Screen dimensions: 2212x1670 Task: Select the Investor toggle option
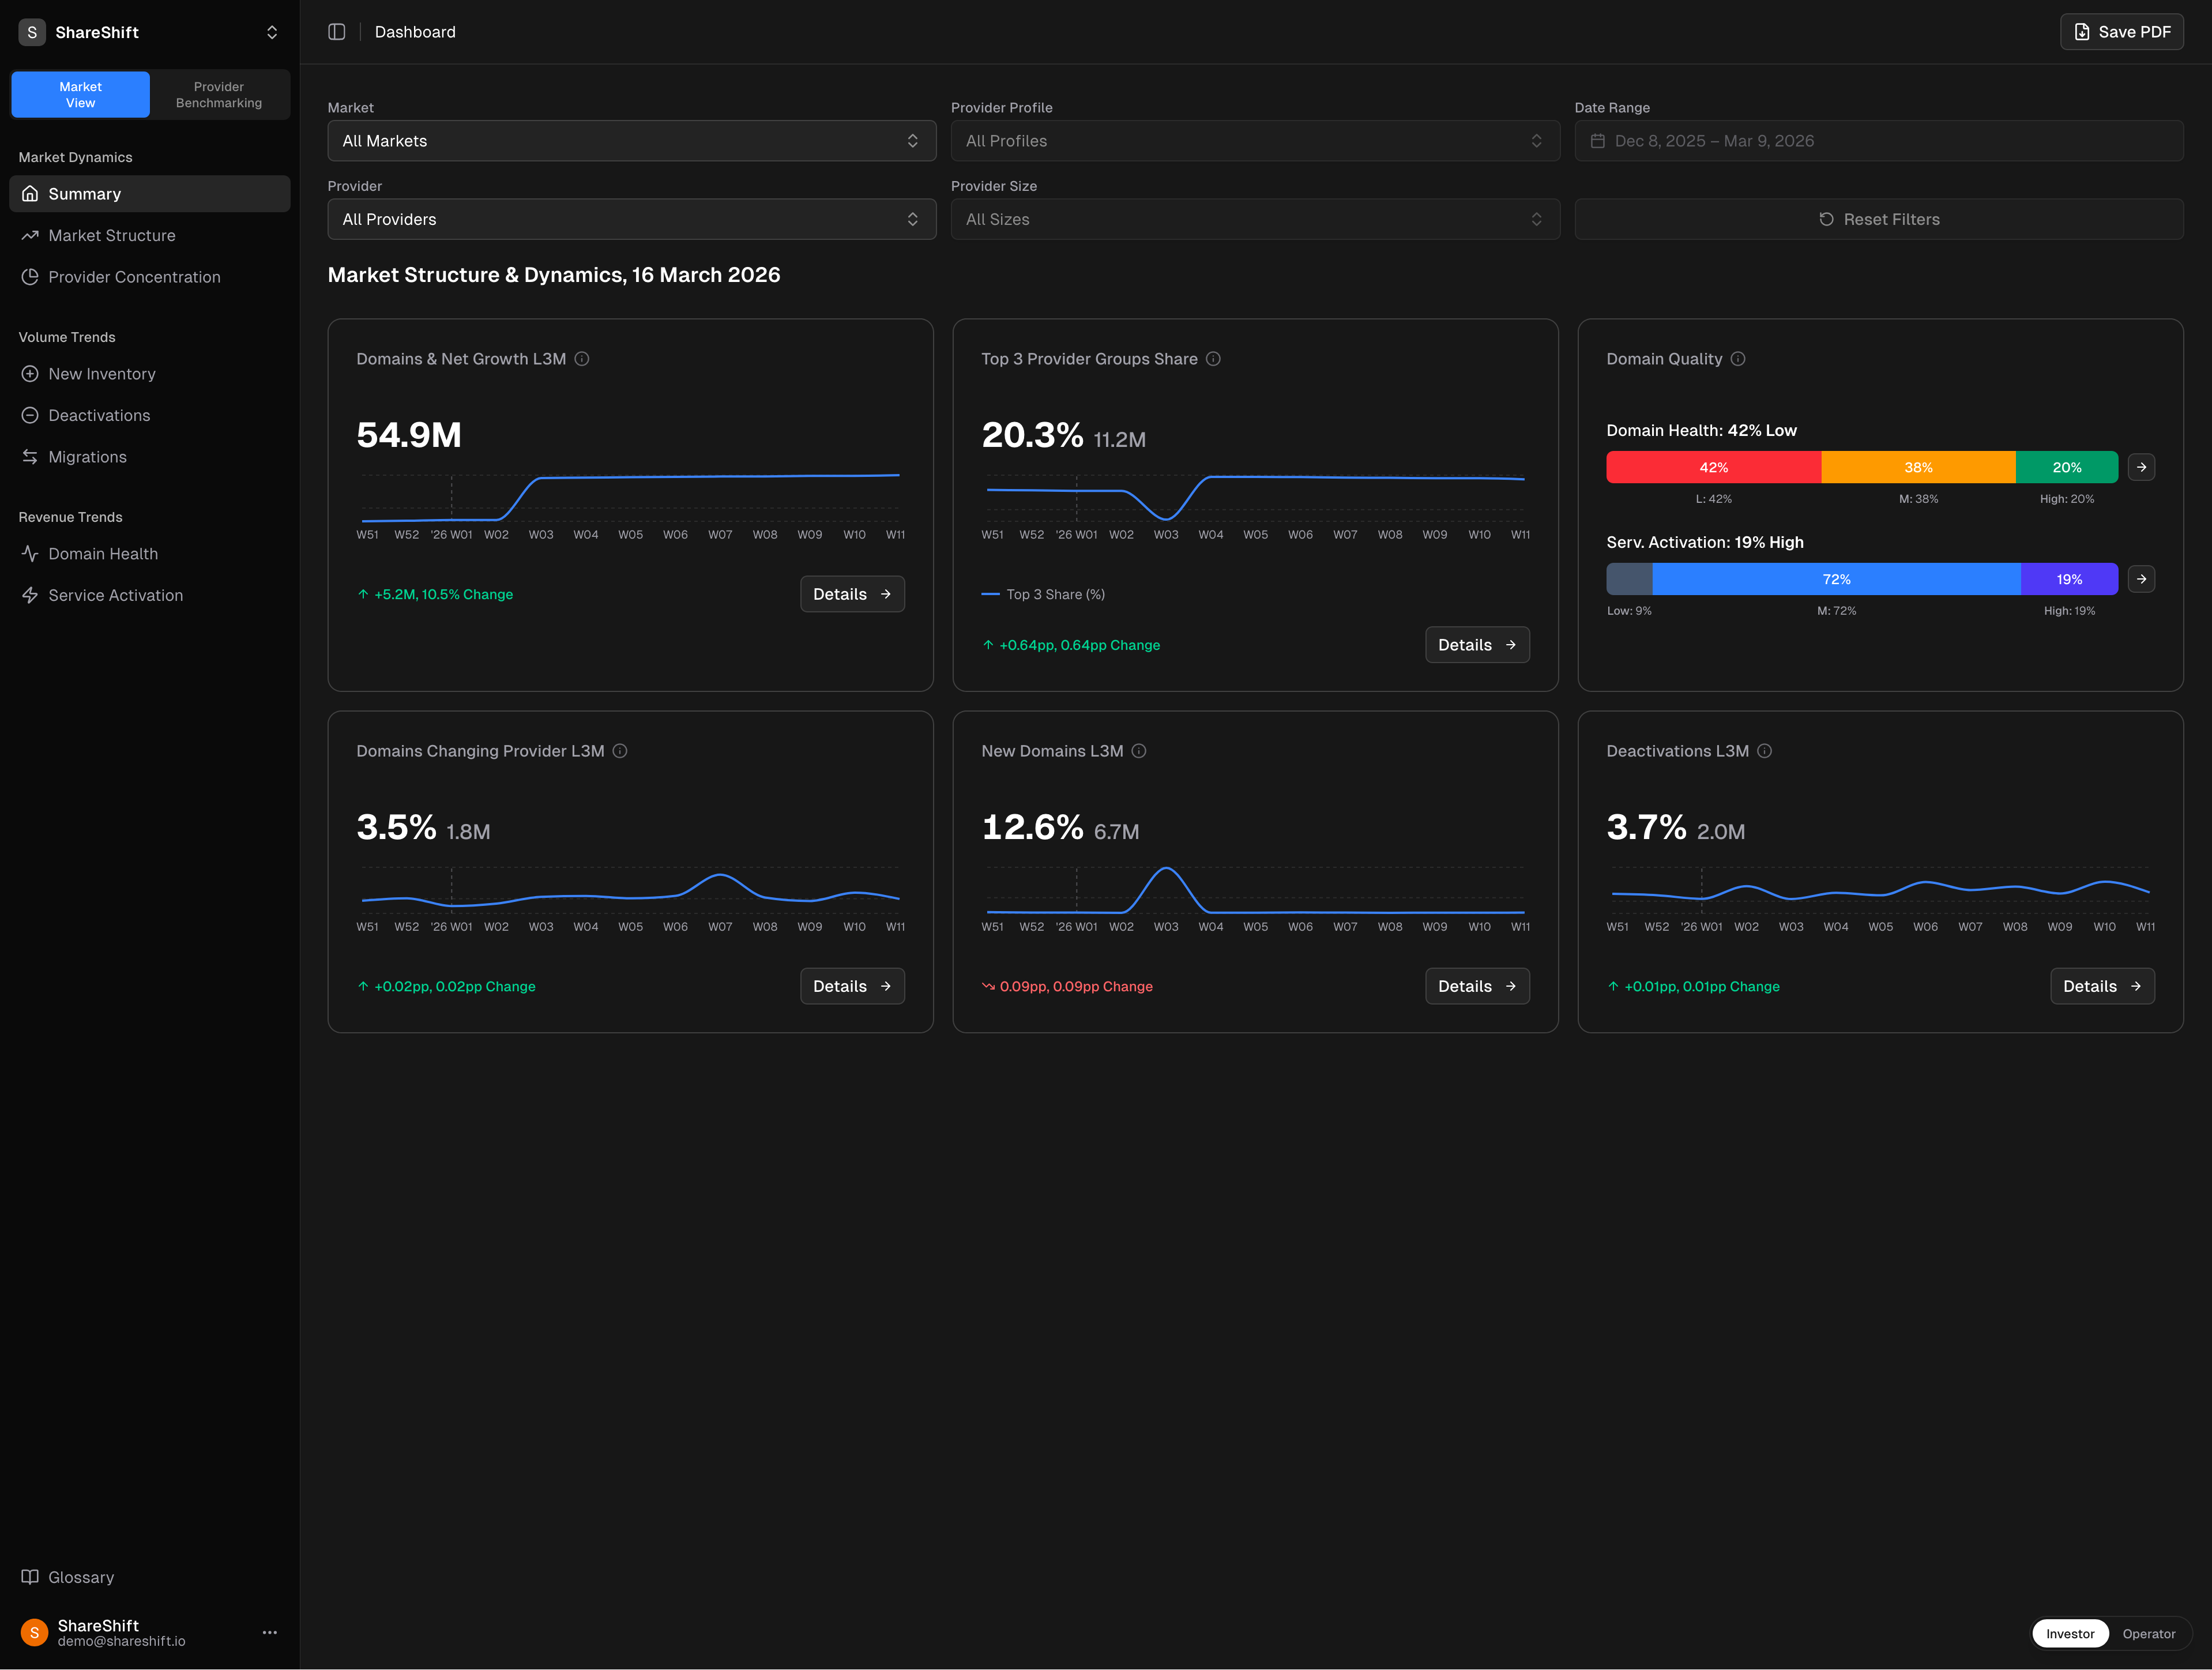[2070, 1634]
